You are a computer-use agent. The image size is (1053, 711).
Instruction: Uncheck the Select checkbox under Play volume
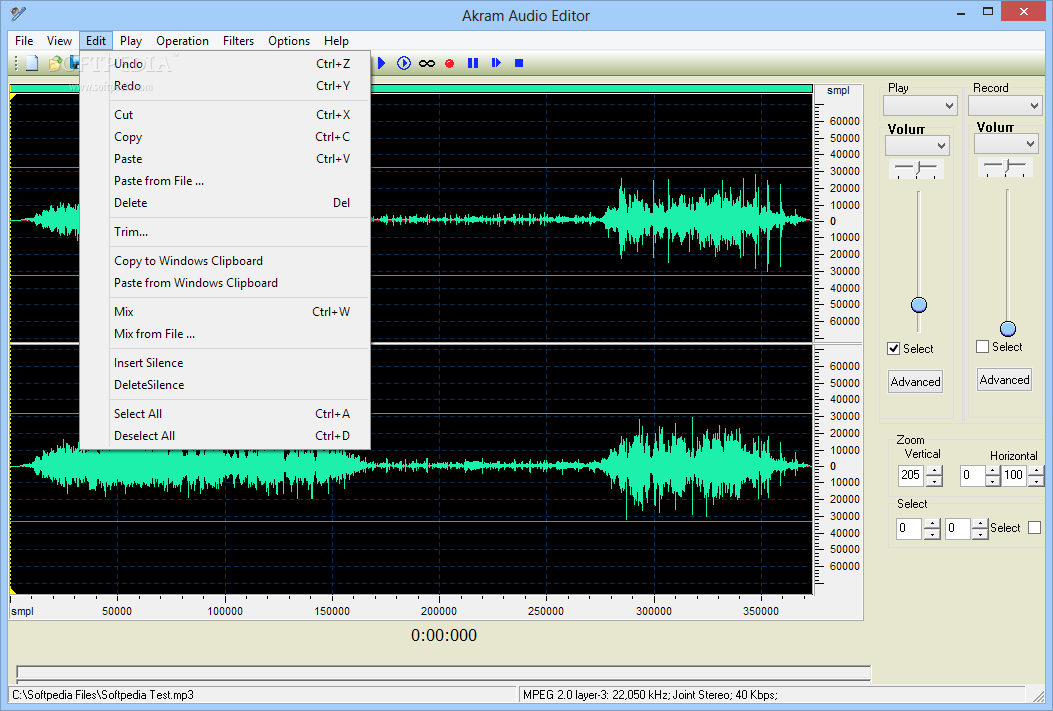point(893,348)
